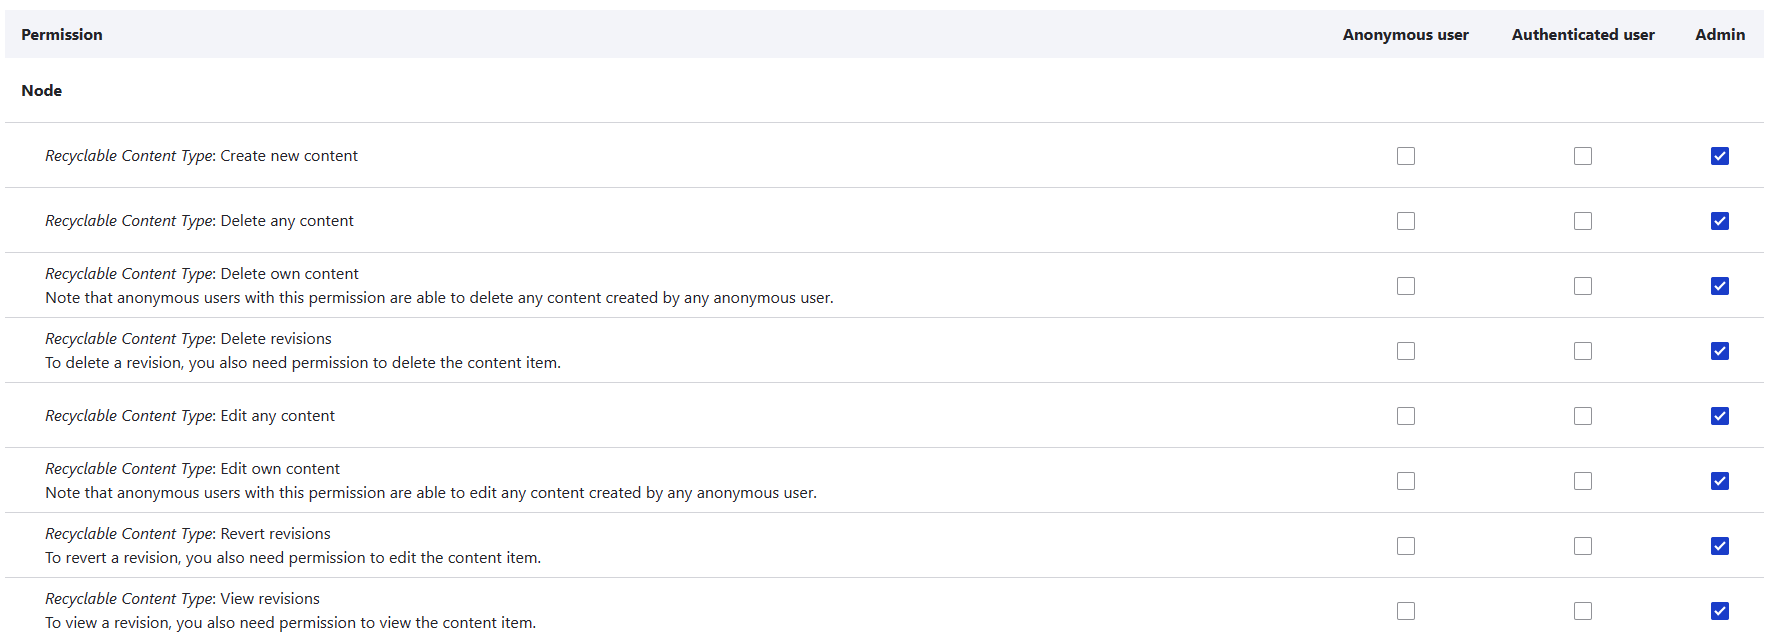Enable Delete own content for Authenticated user
Viewport: 1779px width, 641px height.
coord(1583,286)
